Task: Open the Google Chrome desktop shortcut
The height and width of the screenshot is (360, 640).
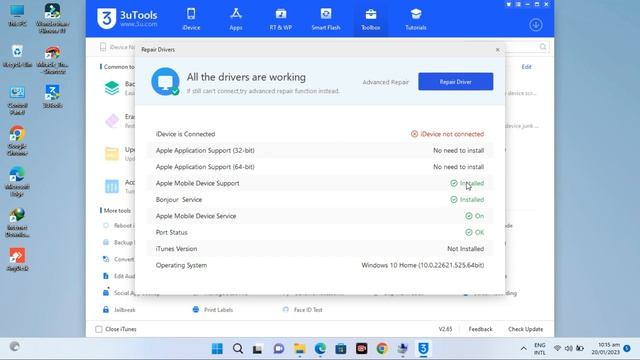Action: tap(17, 141)
